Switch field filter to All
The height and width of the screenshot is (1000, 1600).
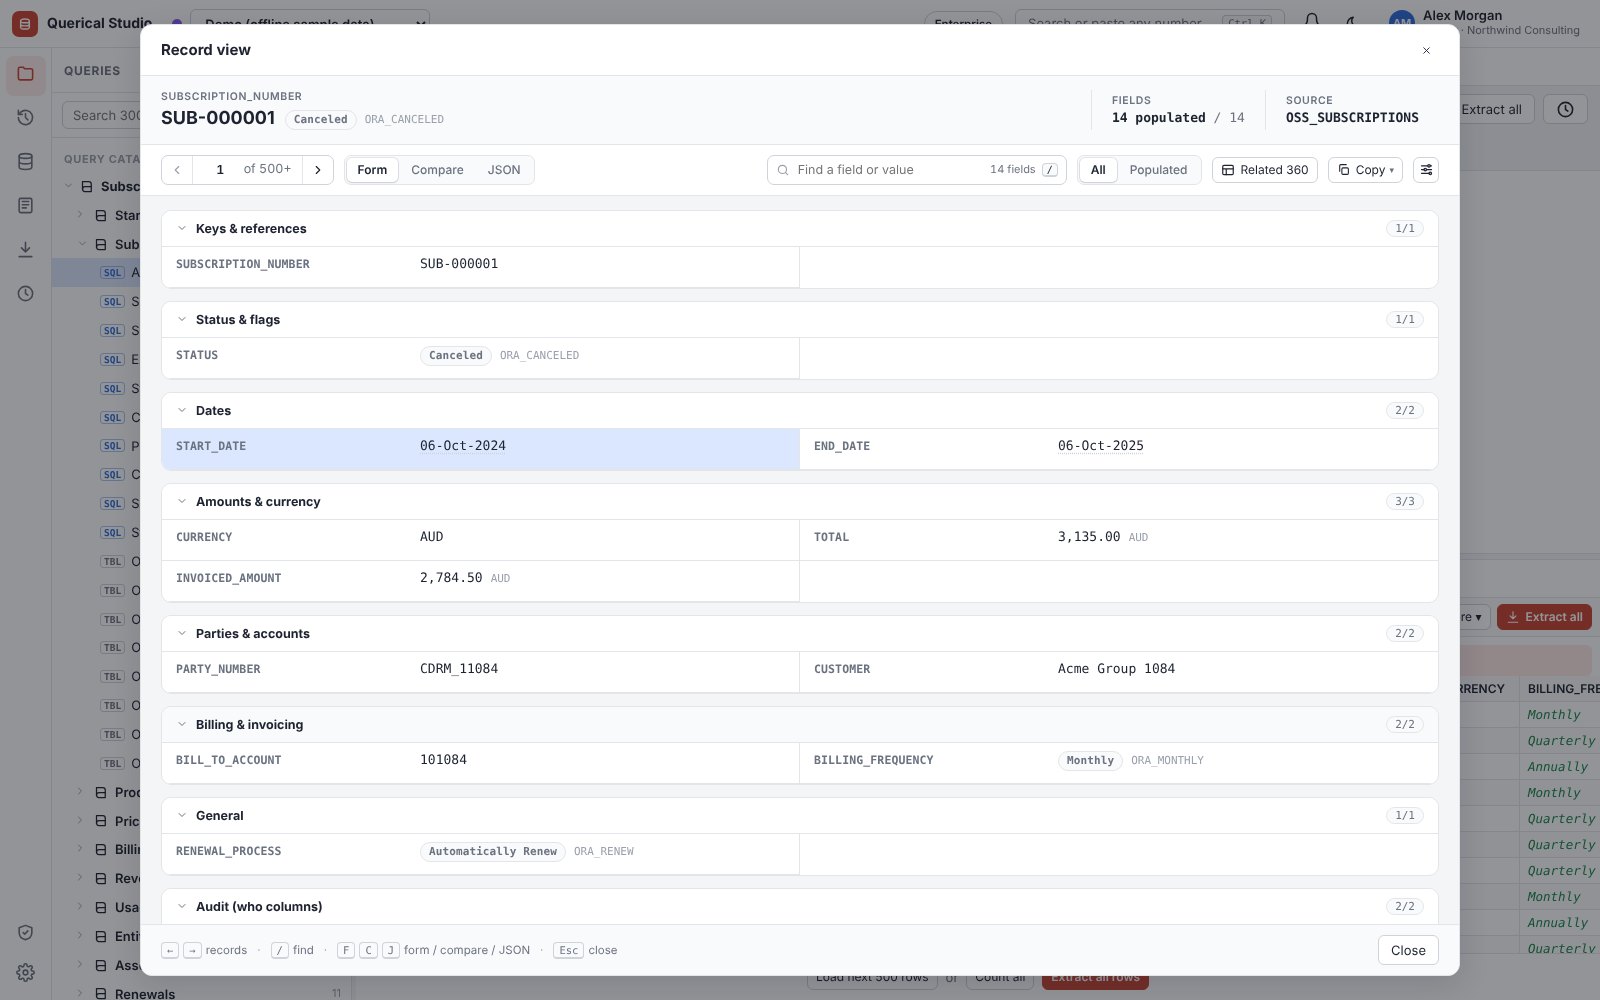1098,170
